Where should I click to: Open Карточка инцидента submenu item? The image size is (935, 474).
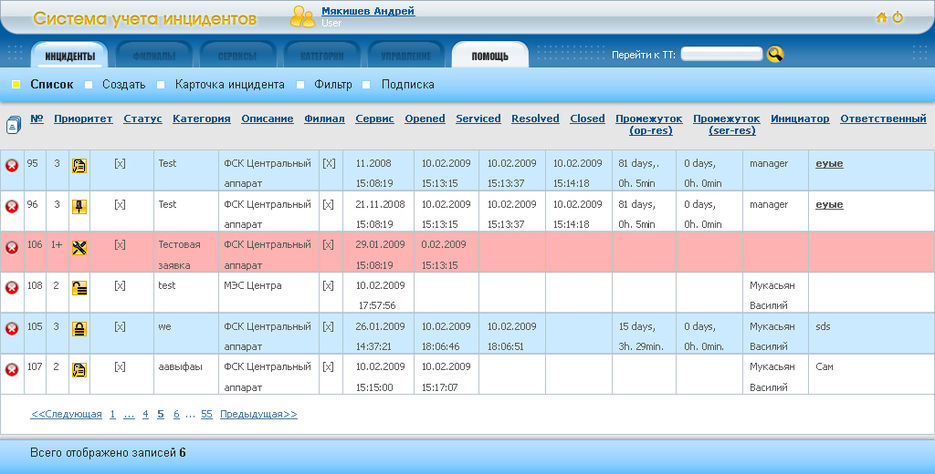pos(230,84)
